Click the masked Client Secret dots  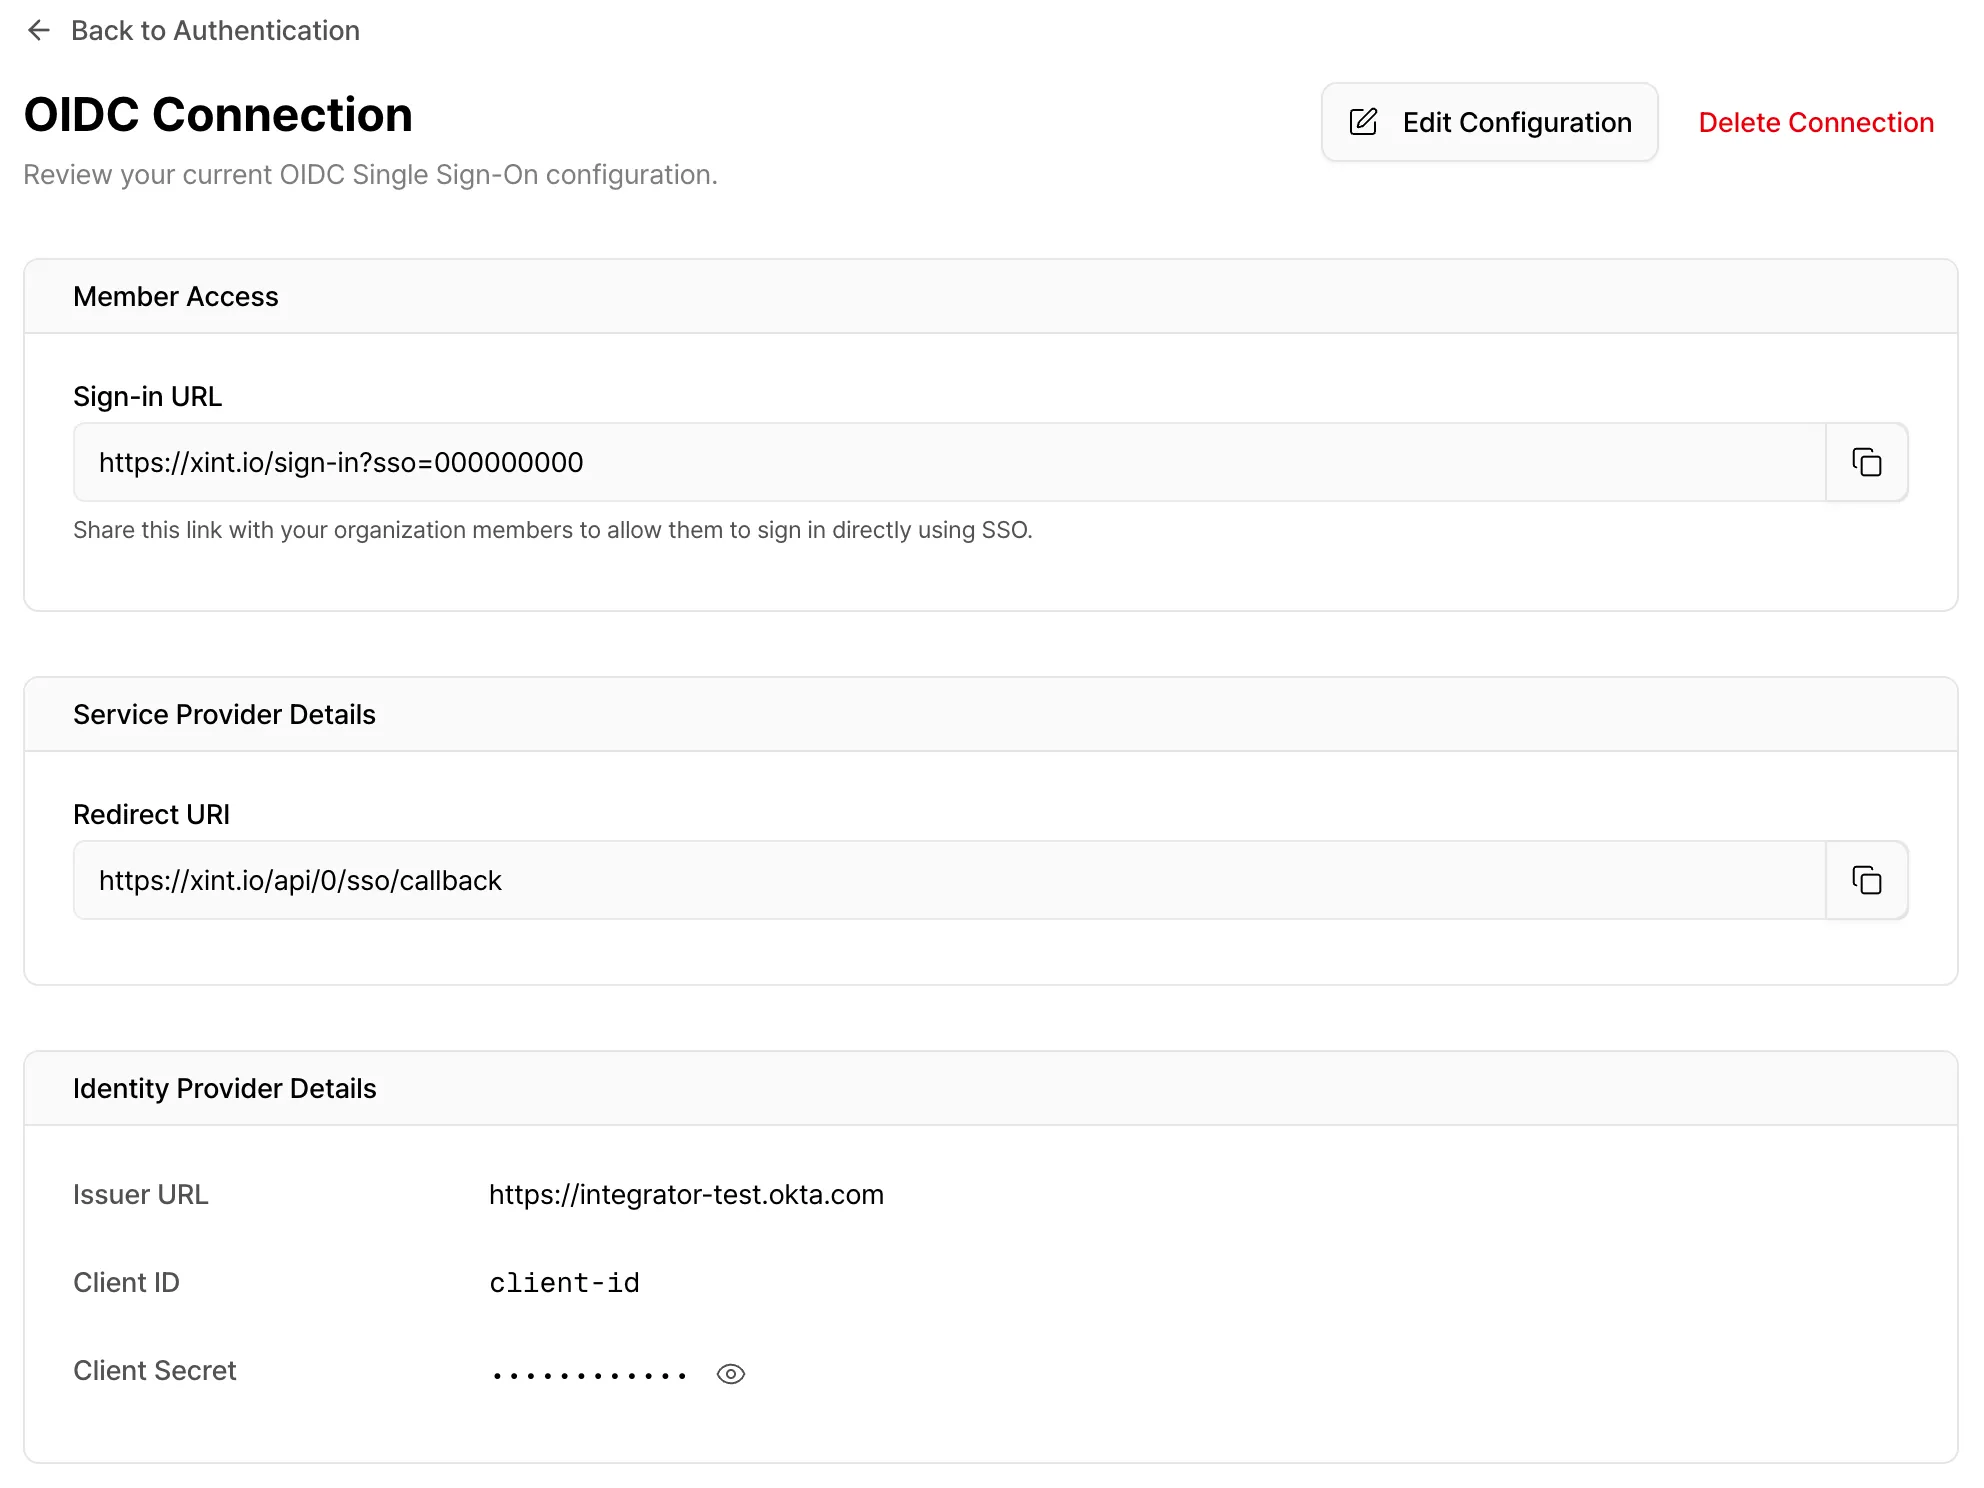tap(588, 1373)
